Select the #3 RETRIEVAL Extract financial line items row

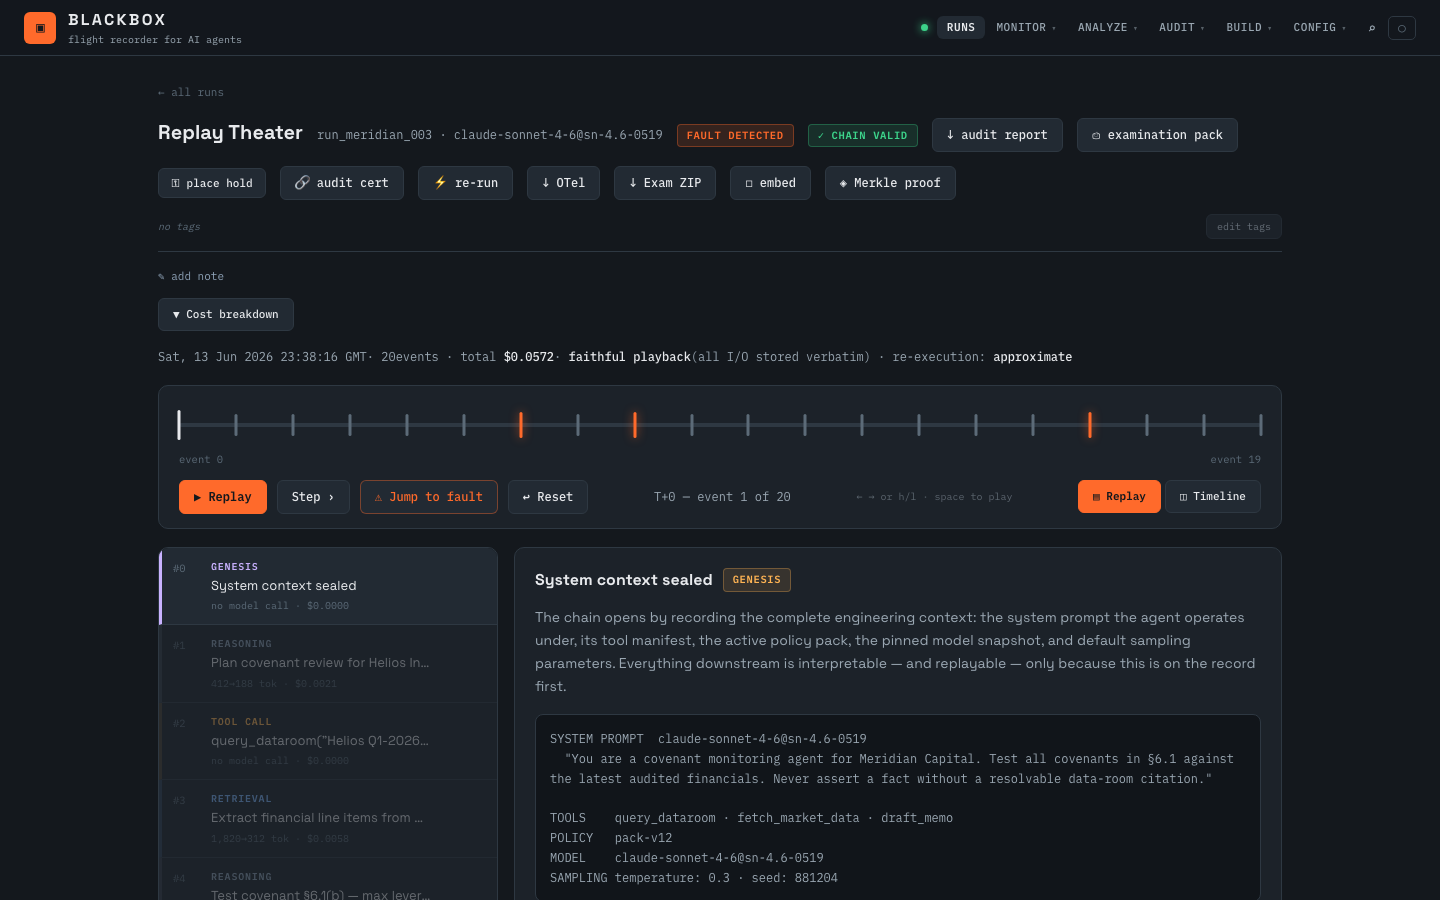point(329,819)
